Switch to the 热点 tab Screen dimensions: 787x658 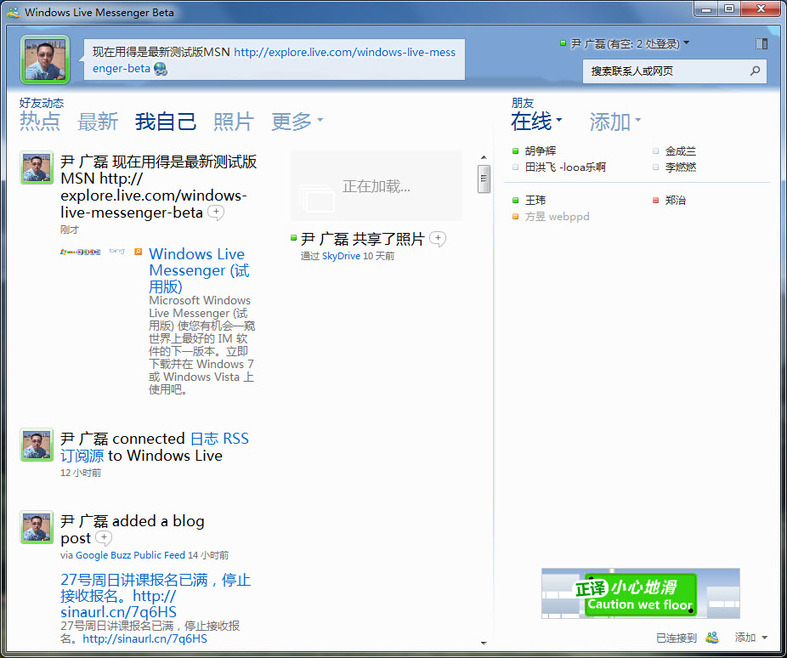pos(40,121)
